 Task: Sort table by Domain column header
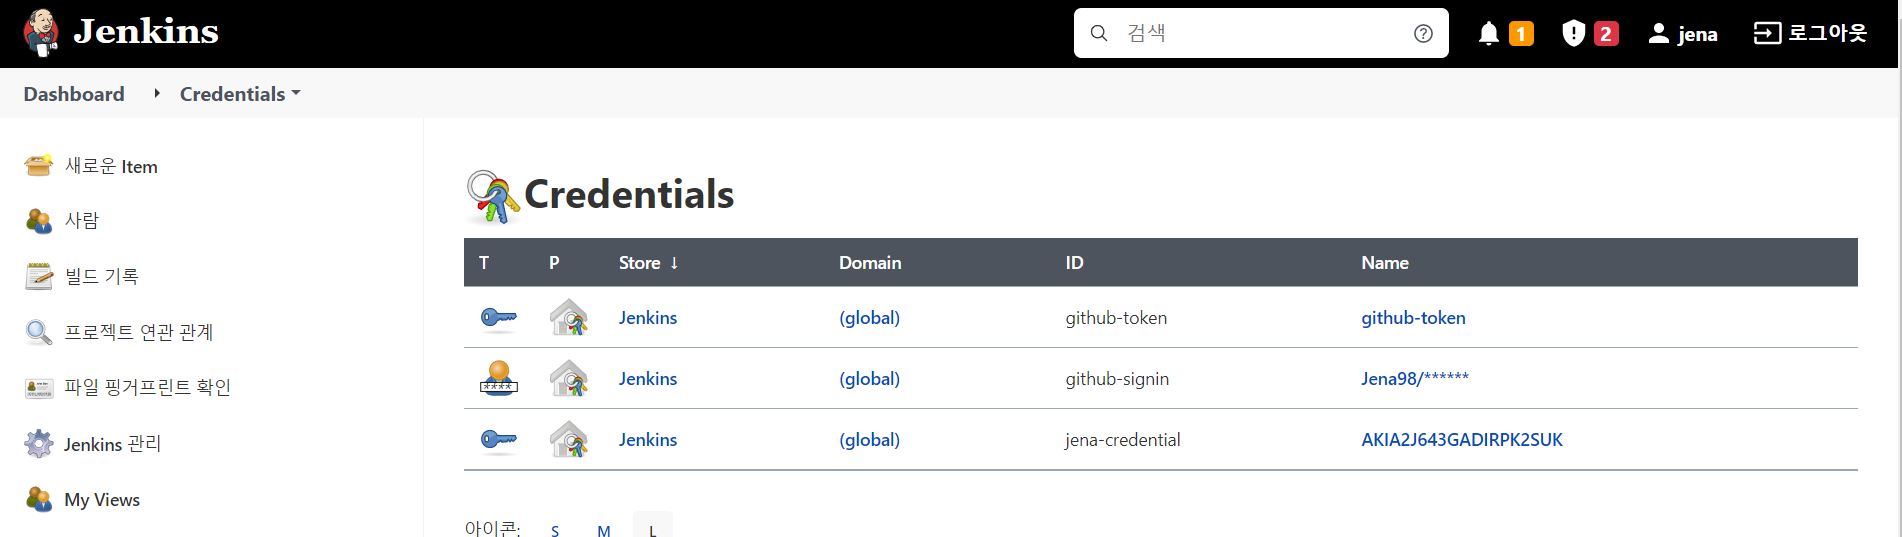coord(870,263)
